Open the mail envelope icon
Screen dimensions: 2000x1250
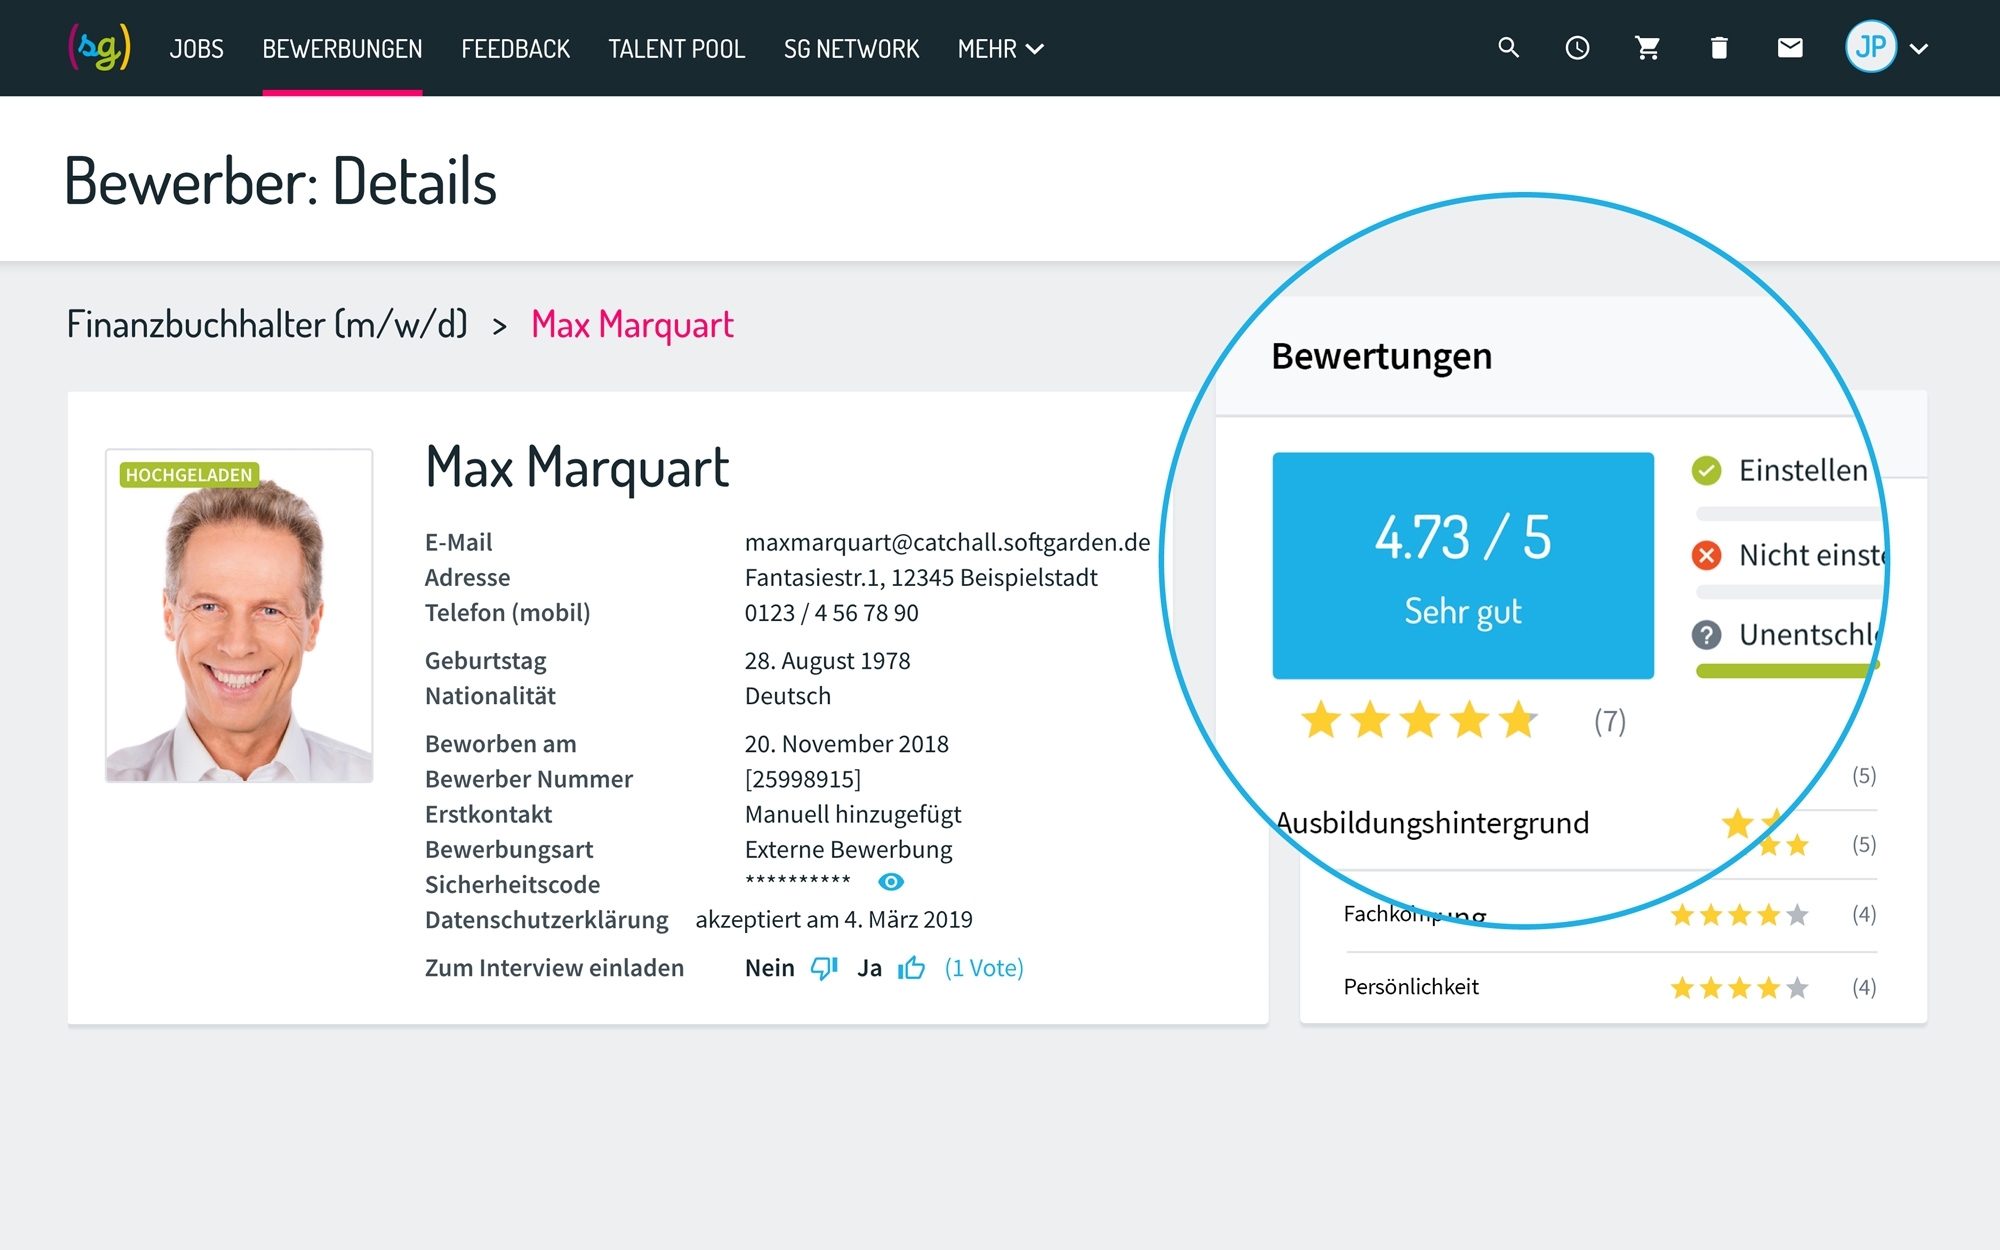pos(1789,48)
